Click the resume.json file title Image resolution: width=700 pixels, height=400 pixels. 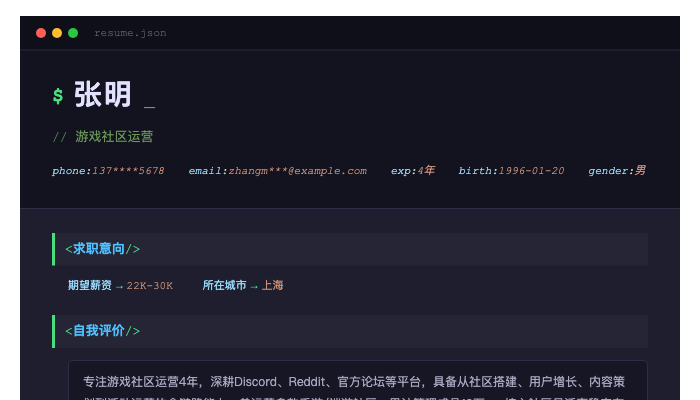(130, 33)
